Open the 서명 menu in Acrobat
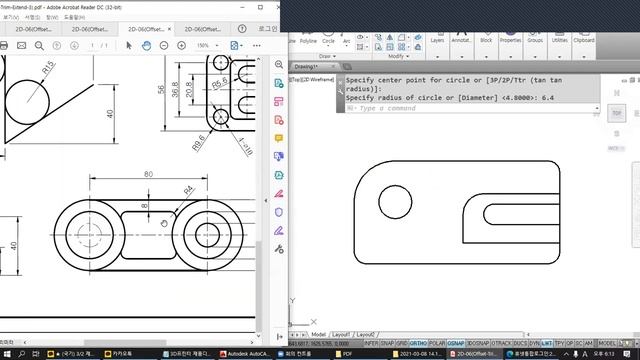Screen dimensions: 640x360 pyautogui.click(x=32, y=17)
